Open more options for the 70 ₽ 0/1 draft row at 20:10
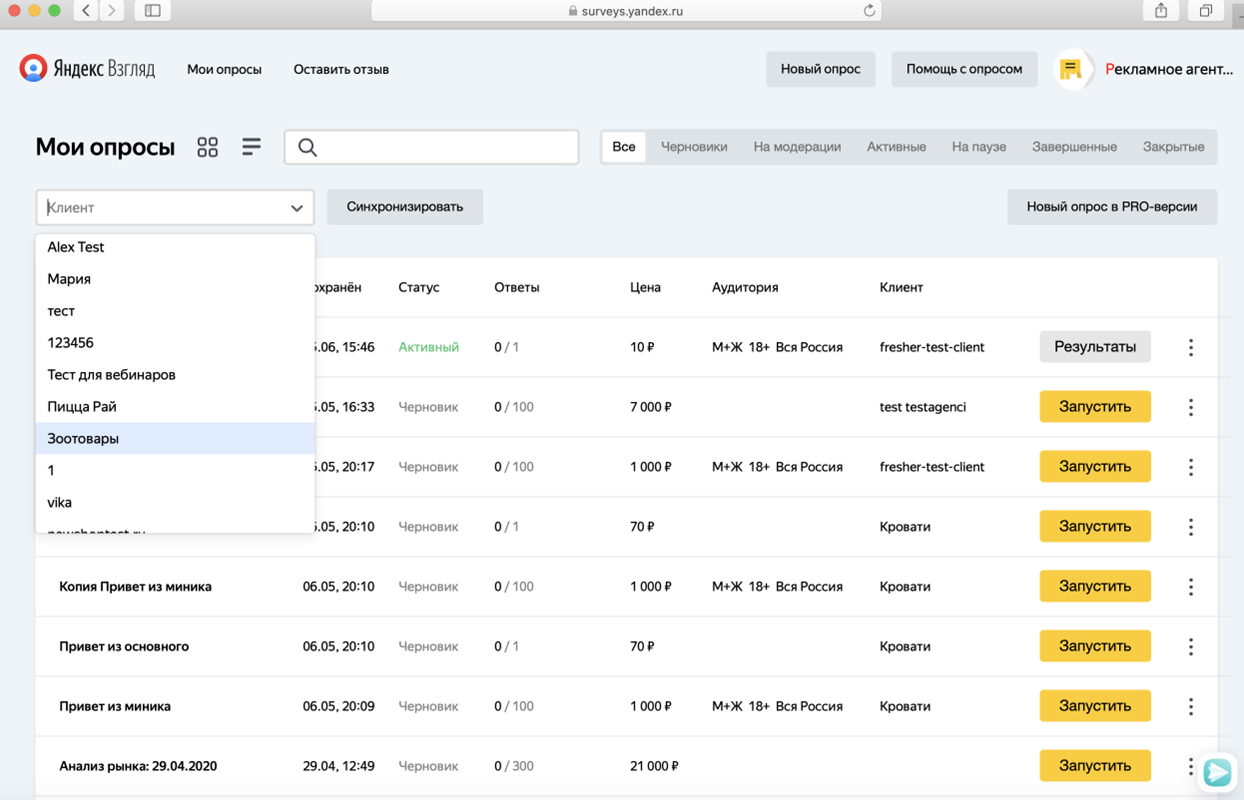 point(1190,526)
